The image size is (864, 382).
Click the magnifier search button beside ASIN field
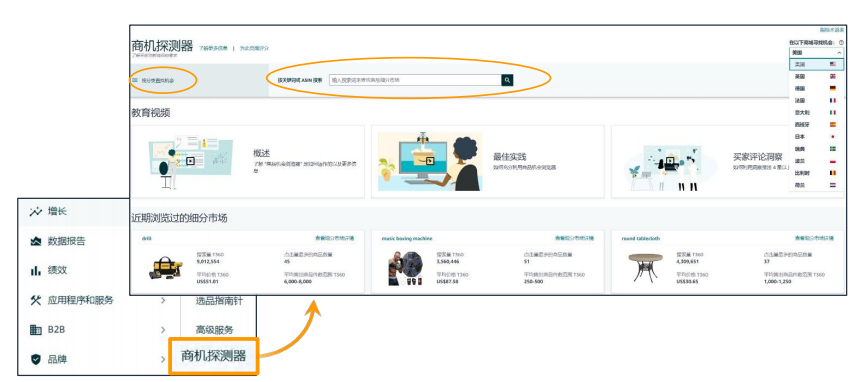click(x=507, y=80)
